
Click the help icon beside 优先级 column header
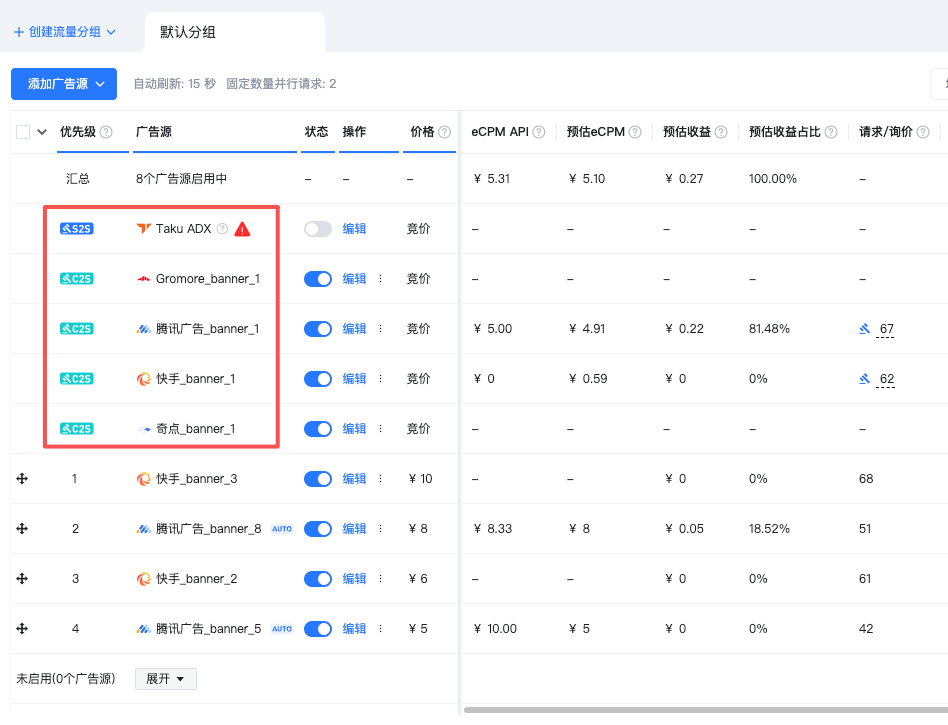pyautogui.click(x=106, y=132)
